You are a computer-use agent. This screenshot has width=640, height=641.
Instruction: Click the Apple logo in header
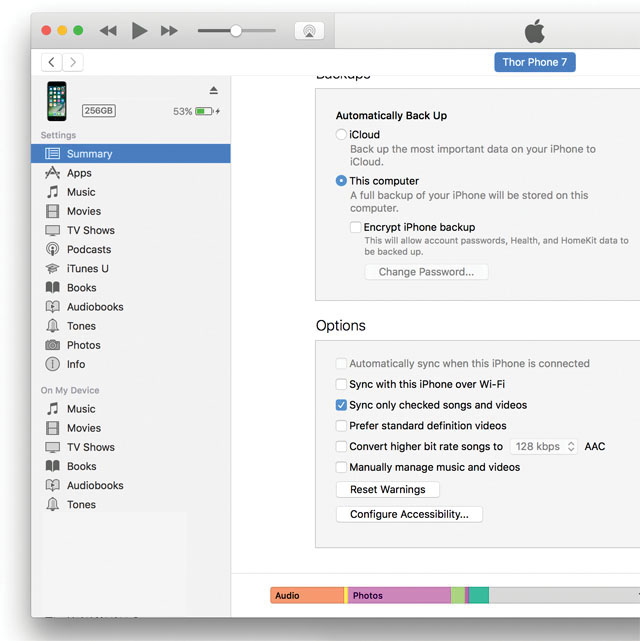pos(535,31)
